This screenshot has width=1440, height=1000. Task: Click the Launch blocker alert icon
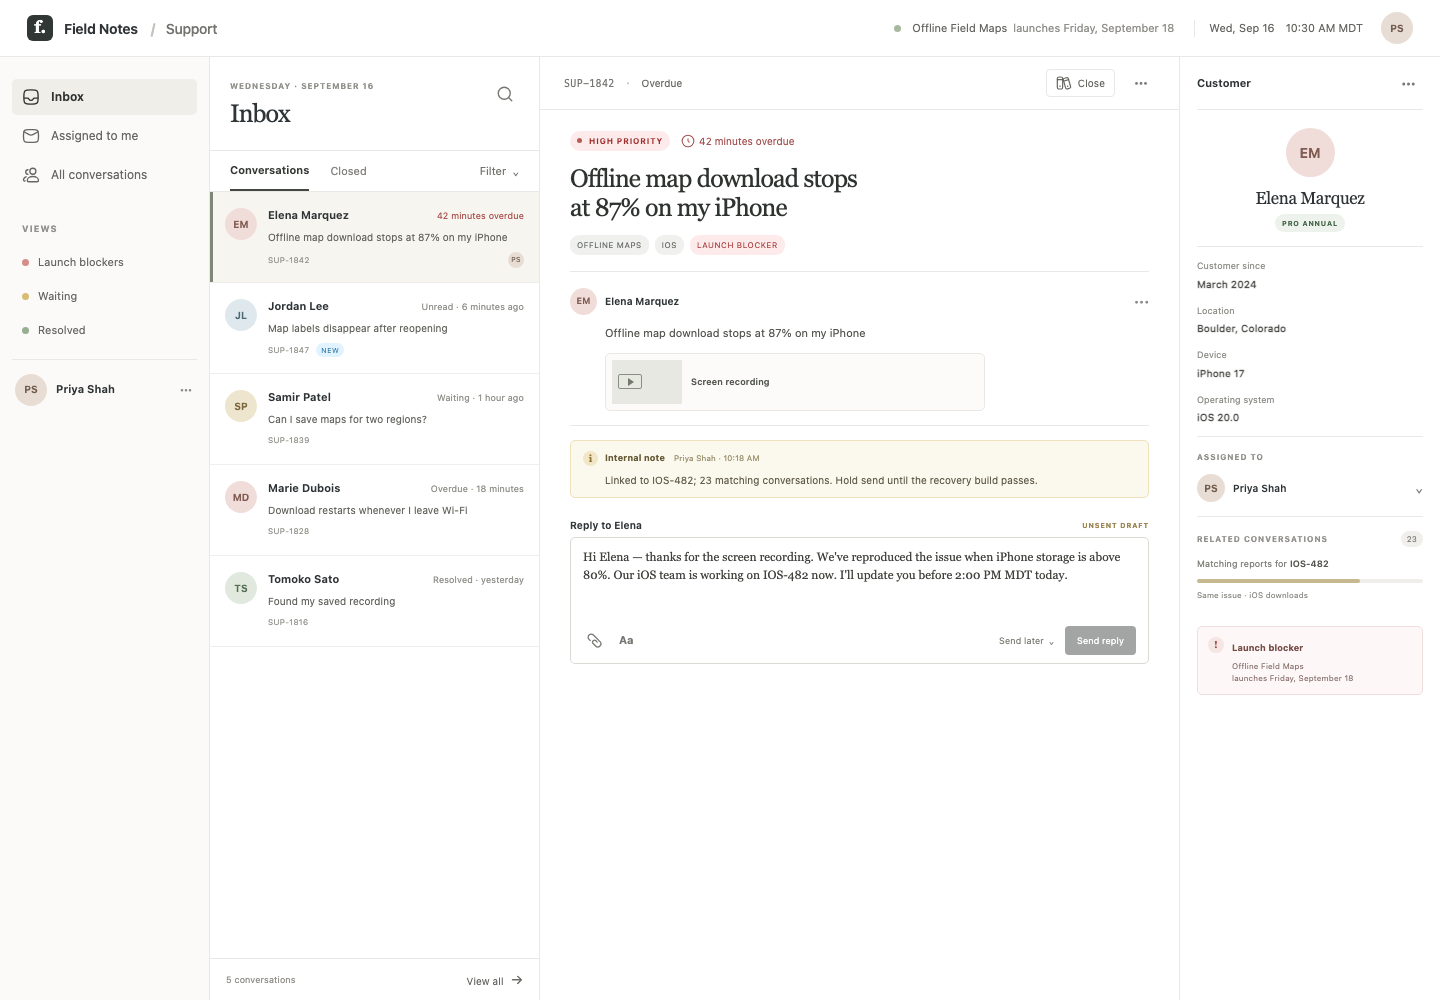(1216, 645)
